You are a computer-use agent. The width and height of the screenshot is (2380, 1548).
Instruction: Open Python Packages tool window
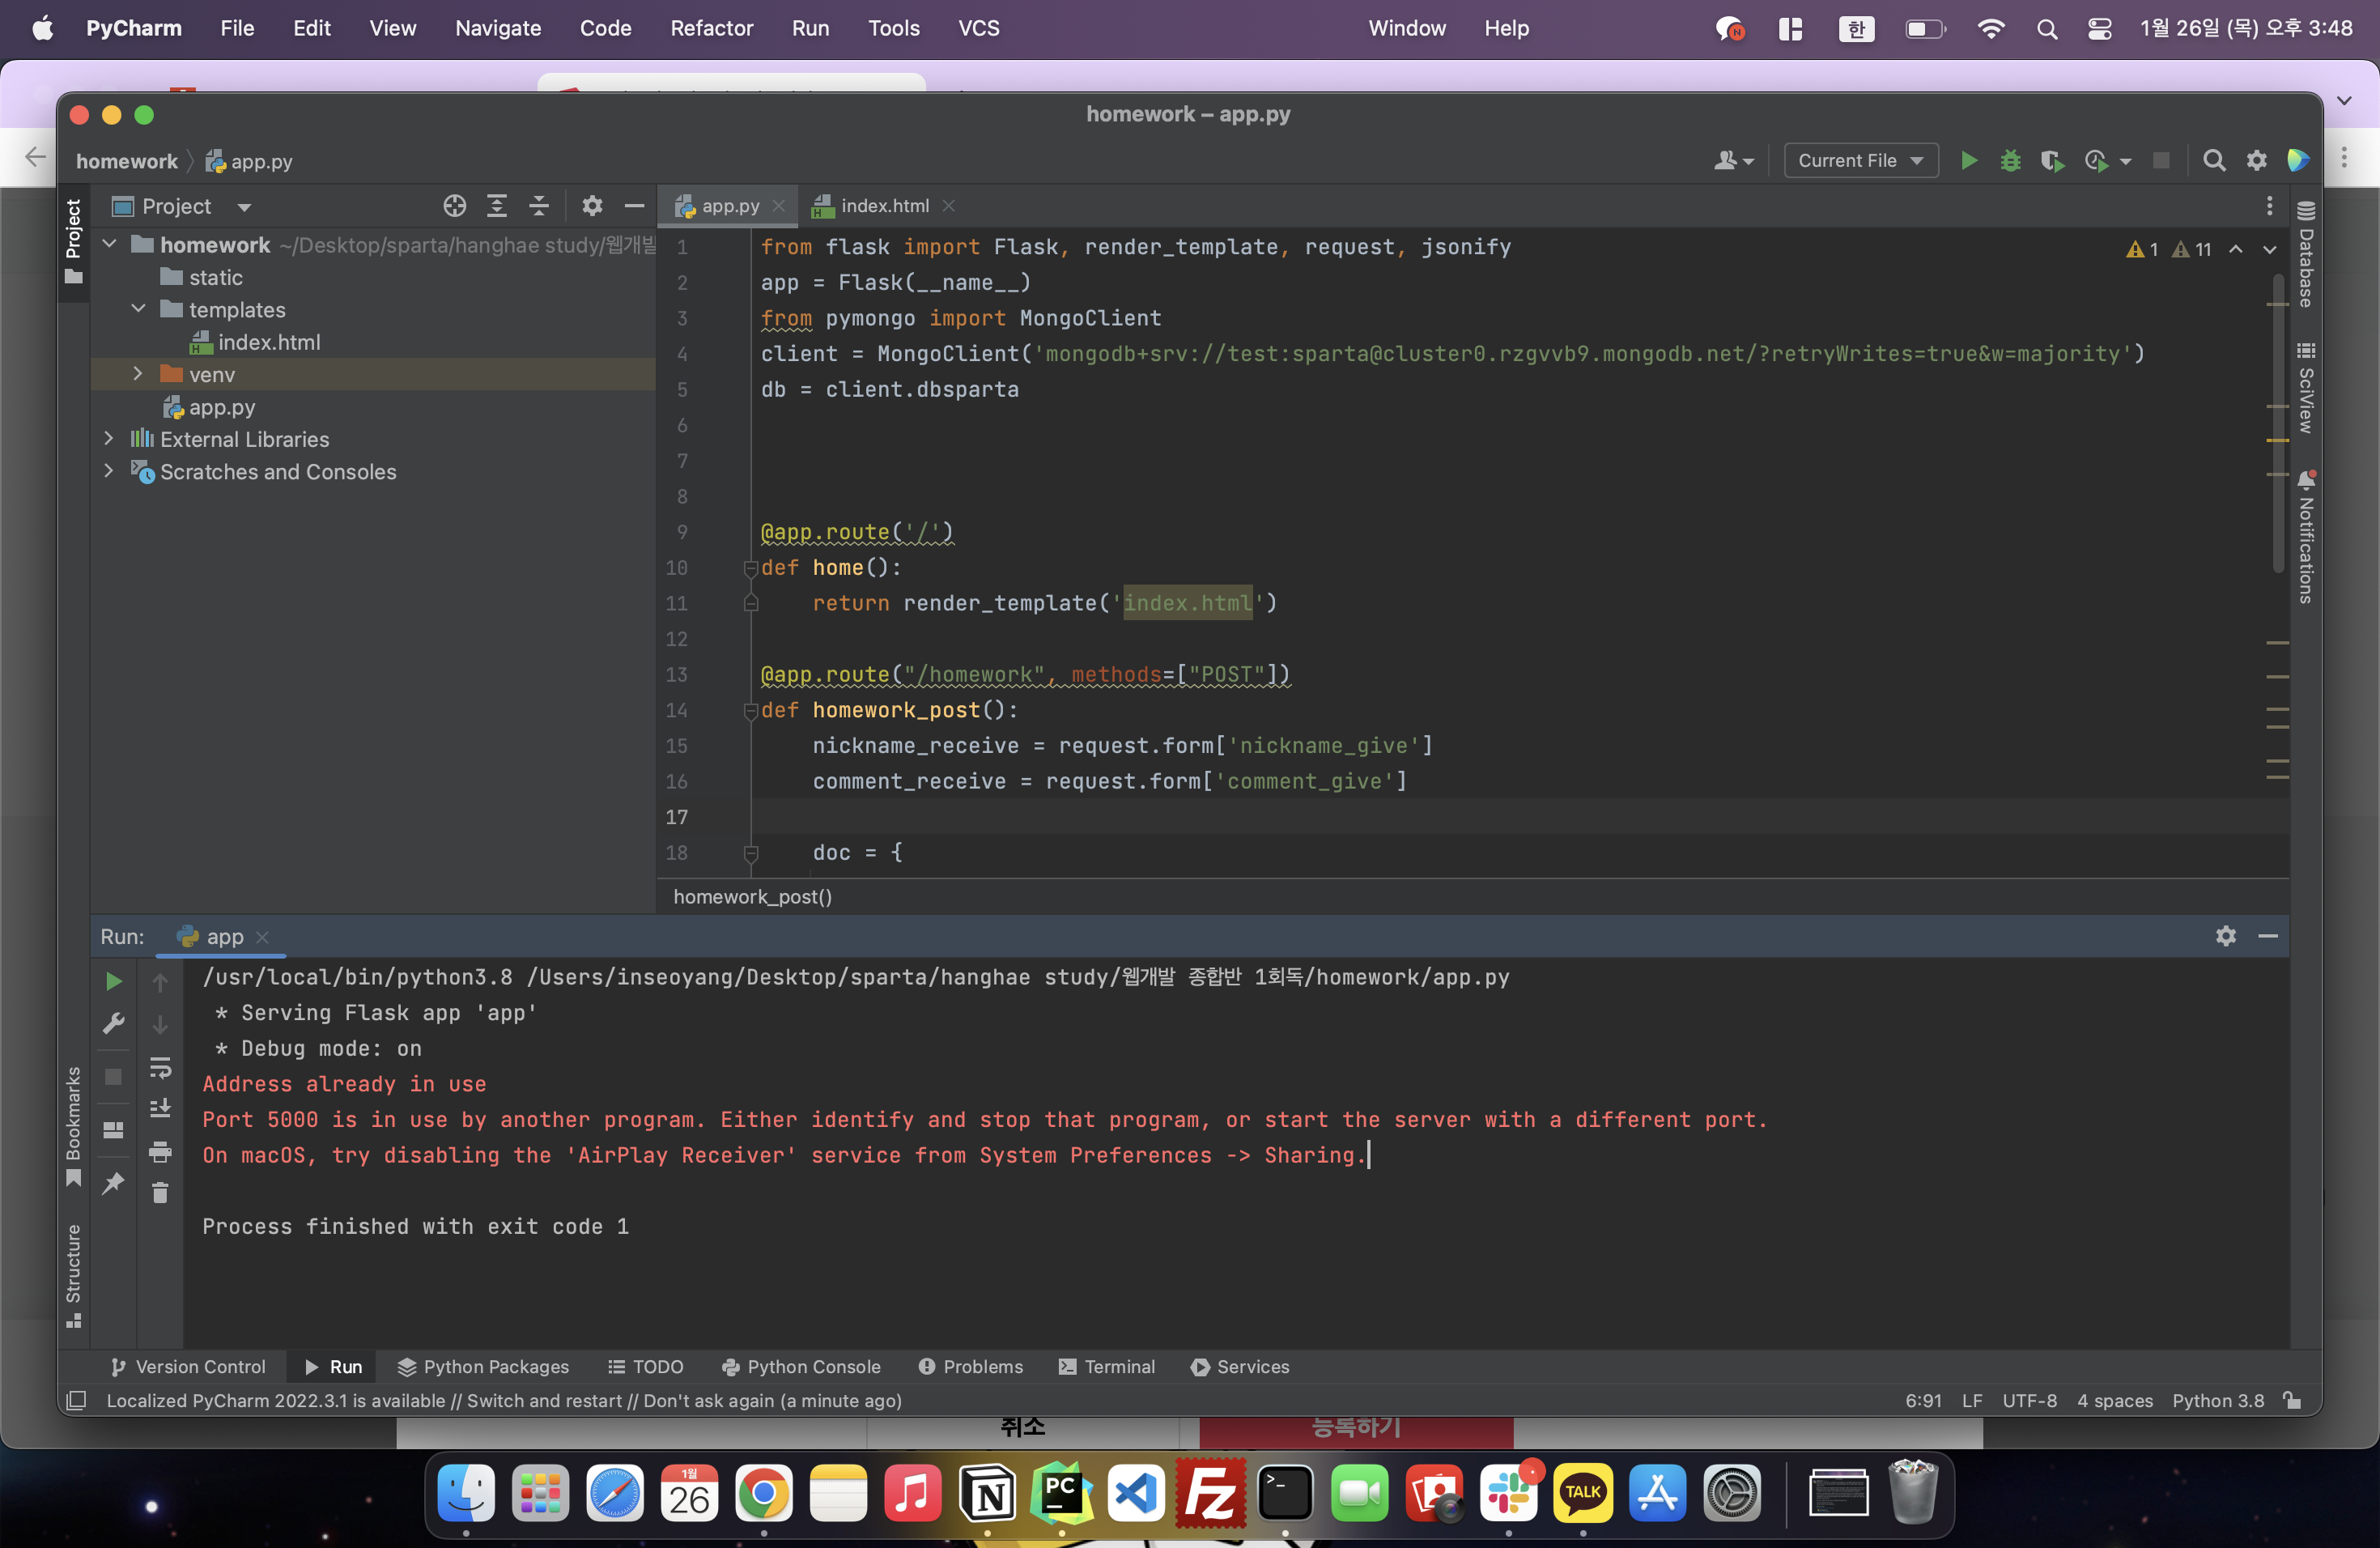[x=483, y=1366]
